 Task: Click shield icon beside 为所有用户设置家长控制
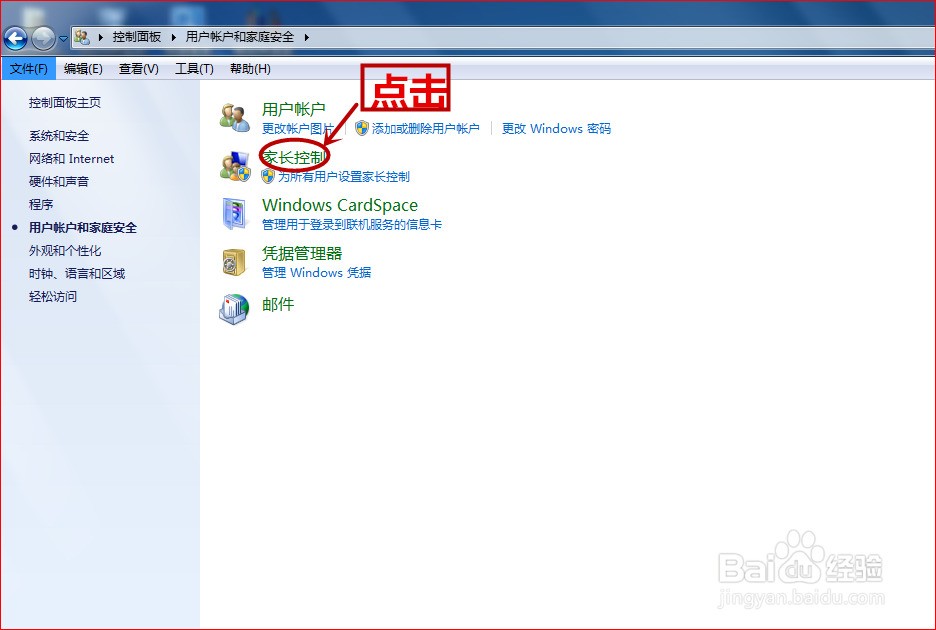pos(268,176)
